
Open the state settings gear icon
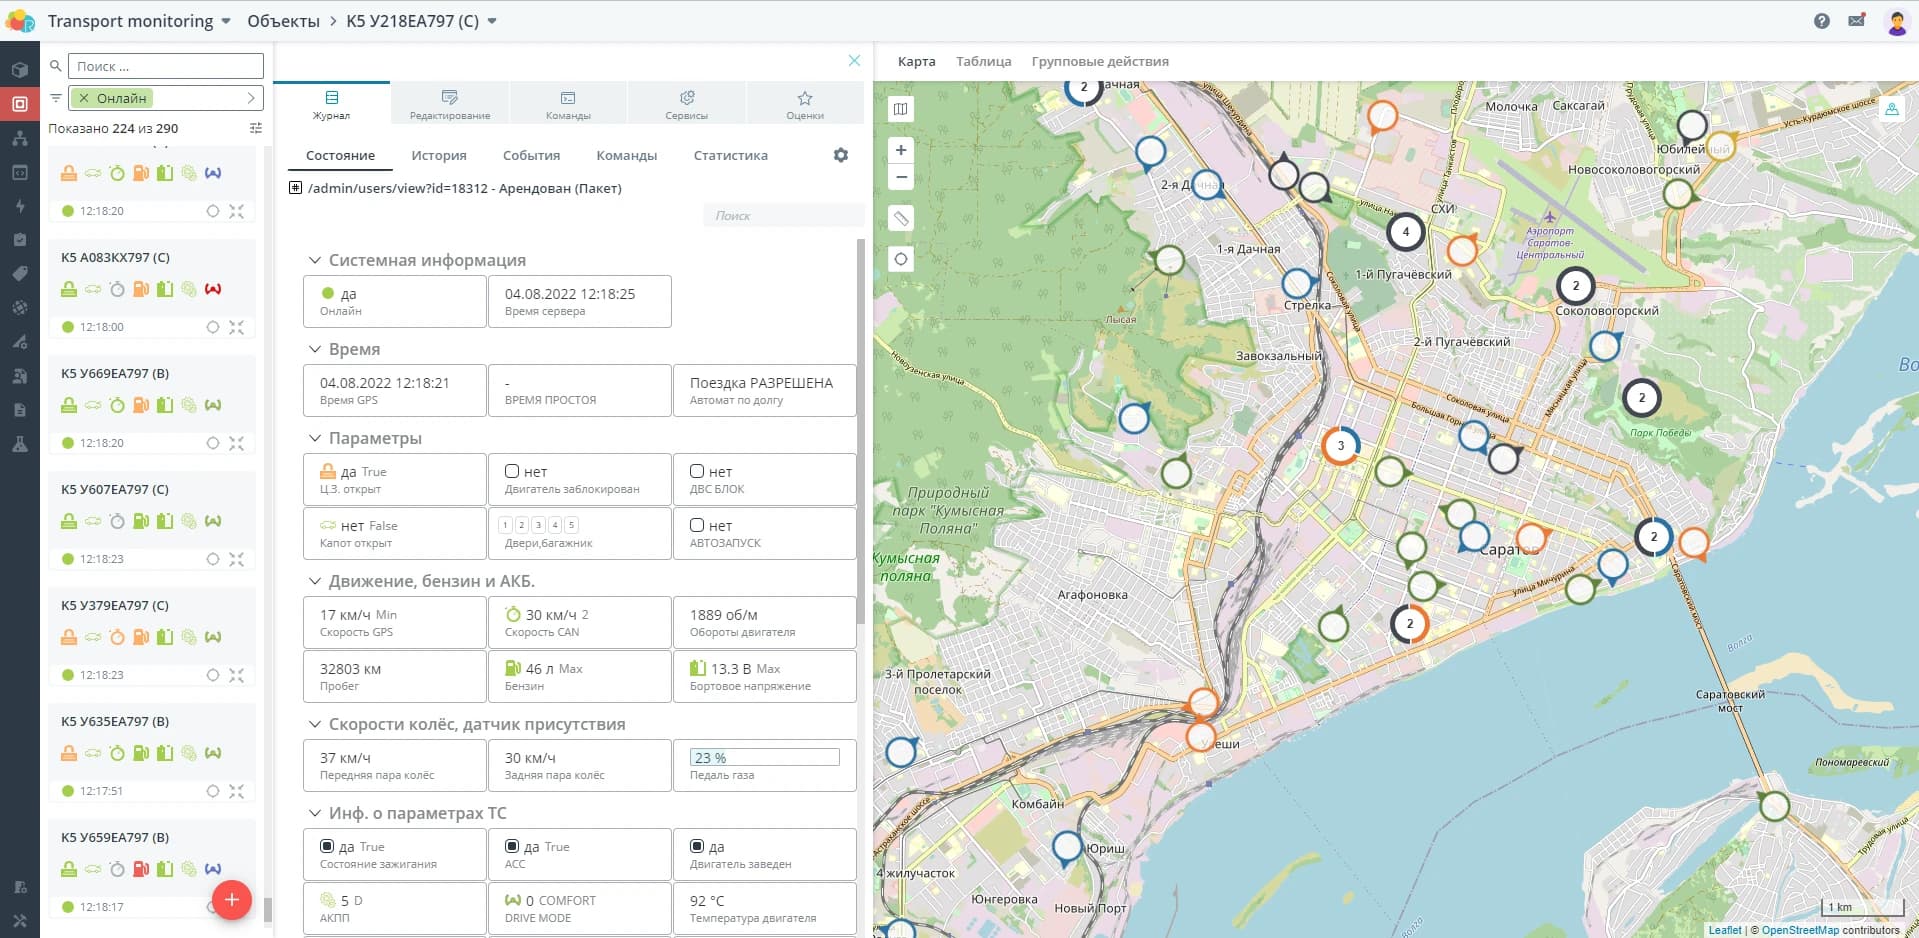tap(841, 155)
